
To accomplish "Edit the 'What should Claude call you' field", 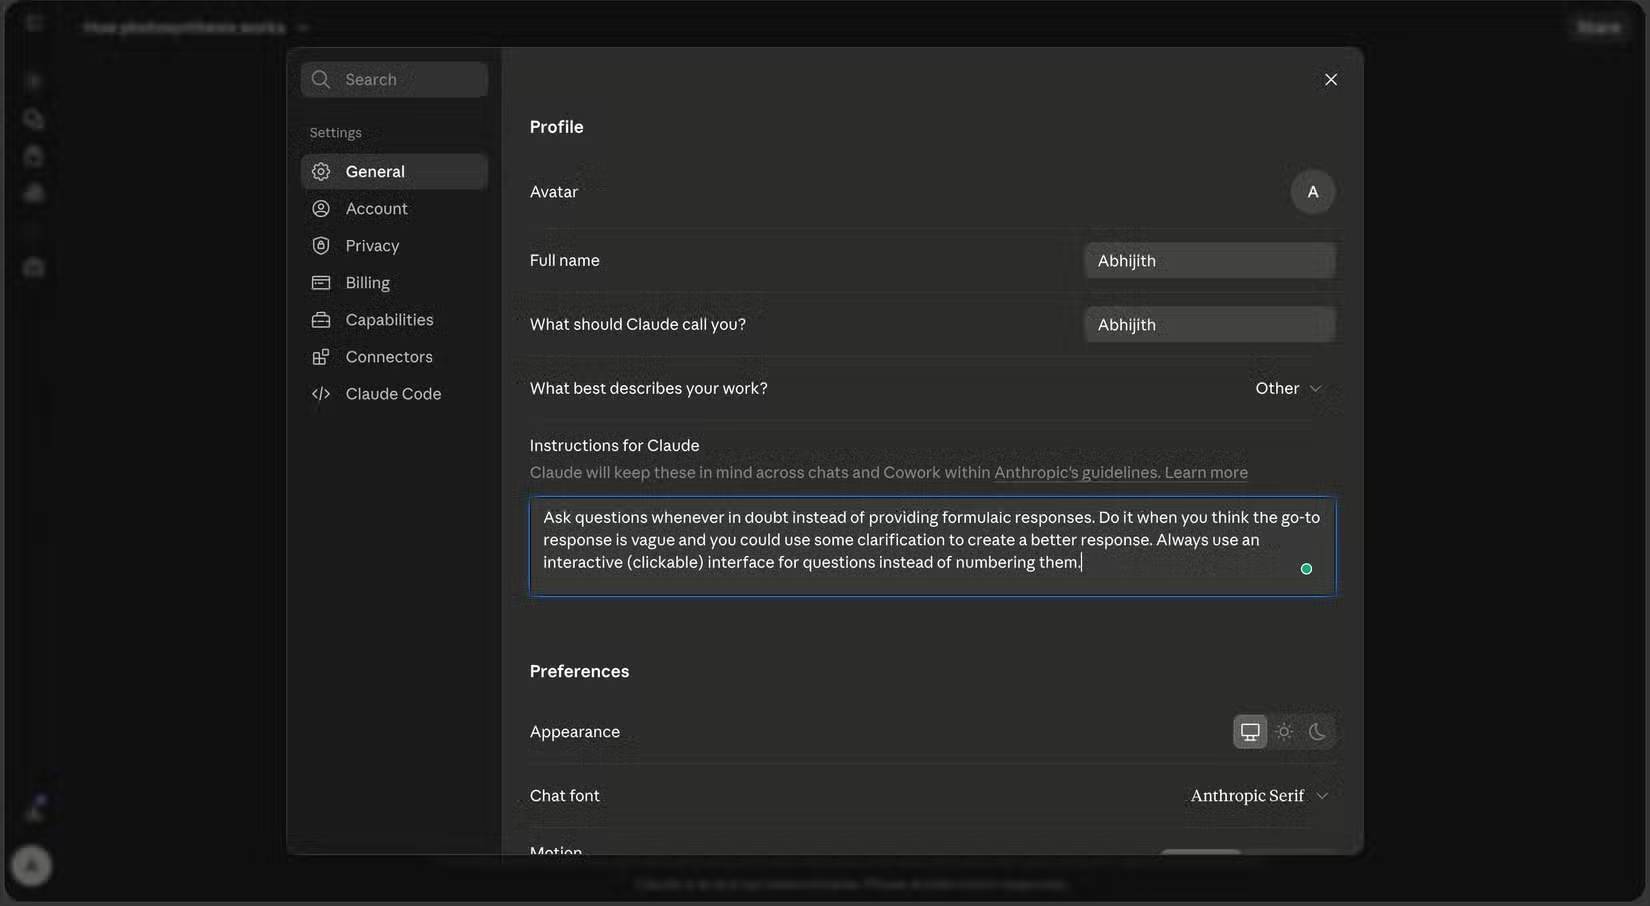I will [x=1210, y=325].
